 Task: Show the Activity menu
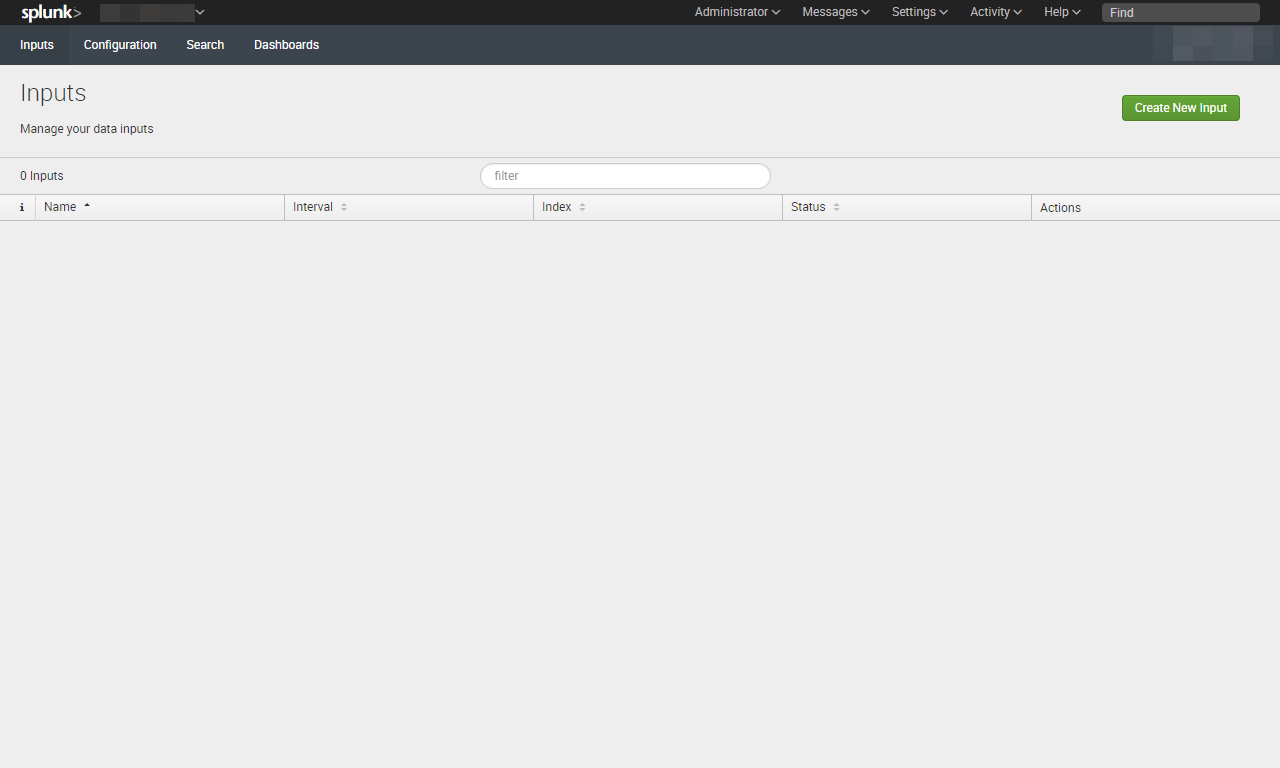(x=995, y=12)
